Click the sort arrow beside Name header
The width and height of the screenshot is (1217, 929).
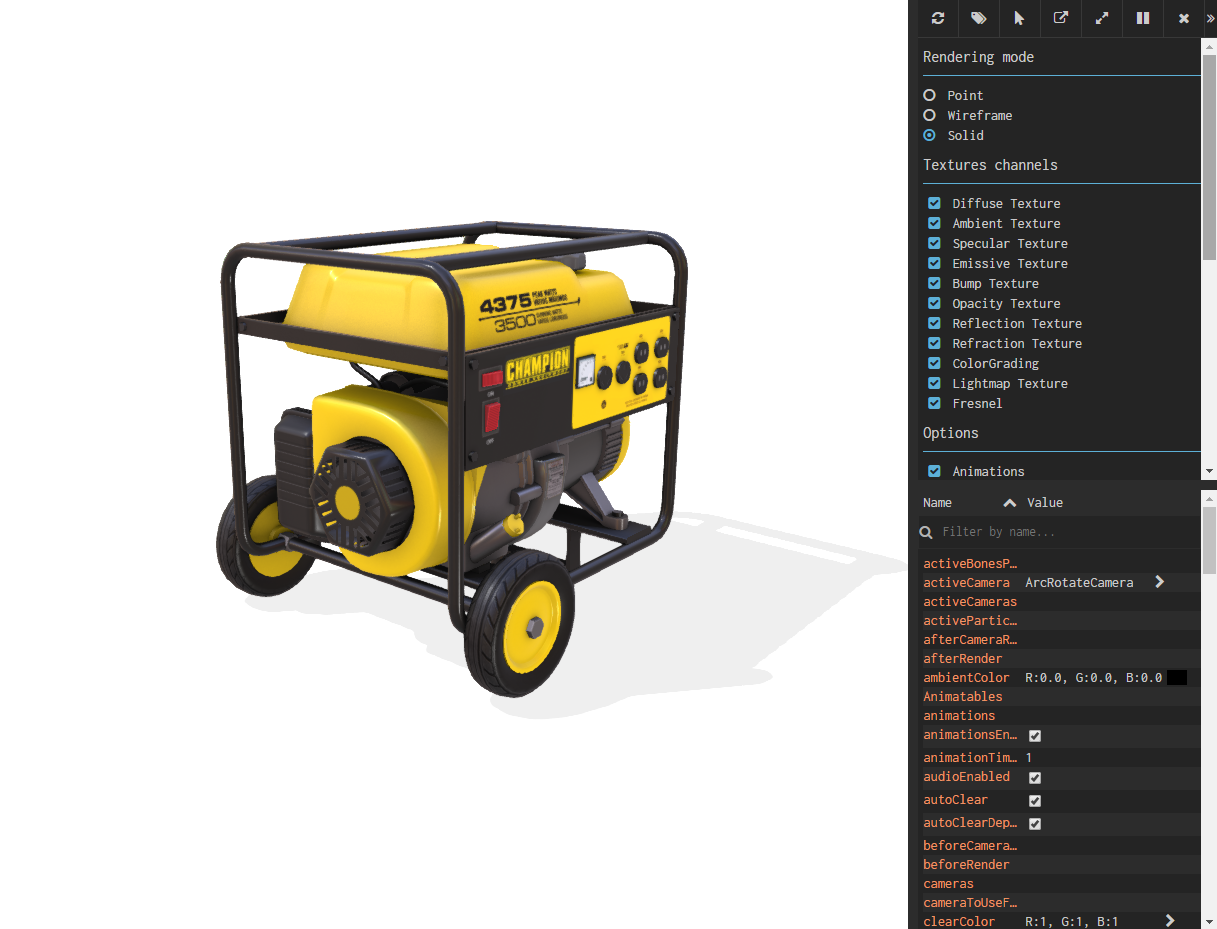click(x=1010, y=502)
